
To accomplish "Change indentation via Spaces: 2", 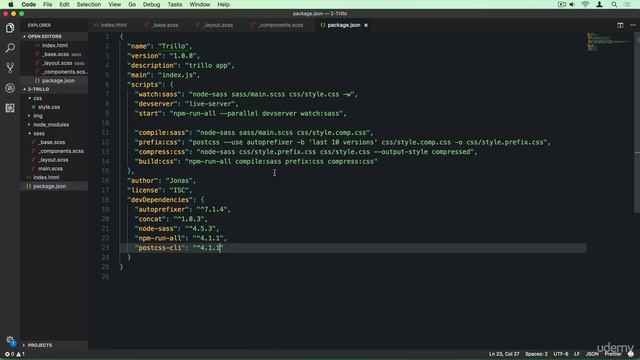I will point(536,354).
